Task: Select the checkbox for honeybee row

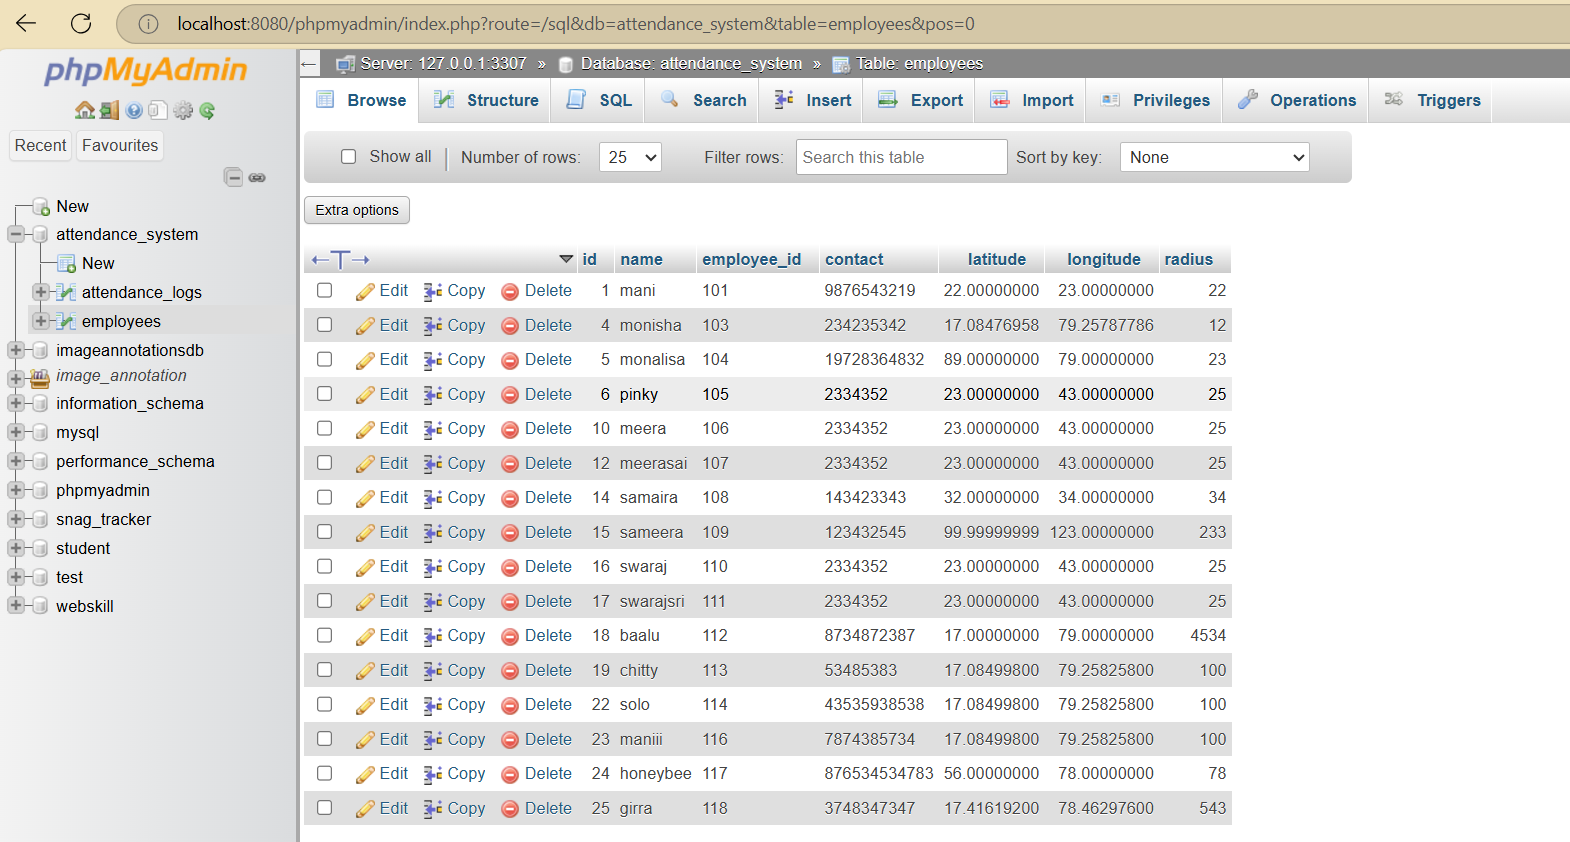Action: 325,773
